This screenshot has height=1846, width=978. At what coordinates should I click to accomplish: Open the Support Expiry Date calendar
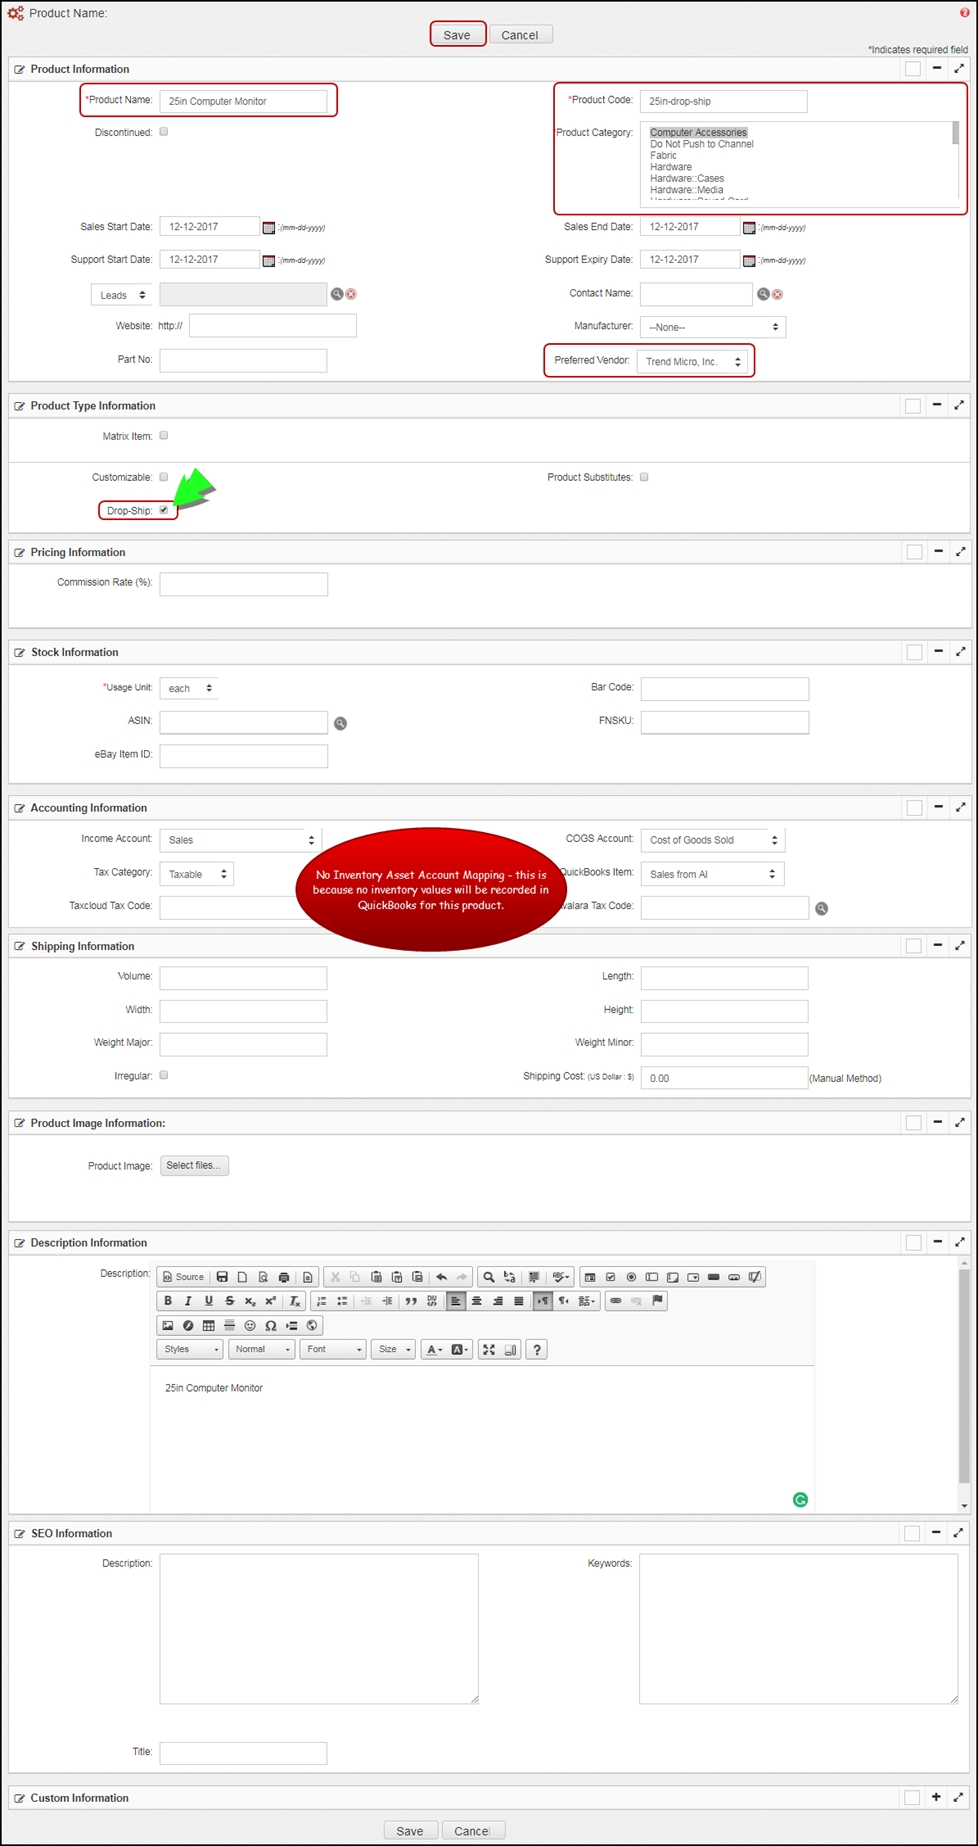749,261
